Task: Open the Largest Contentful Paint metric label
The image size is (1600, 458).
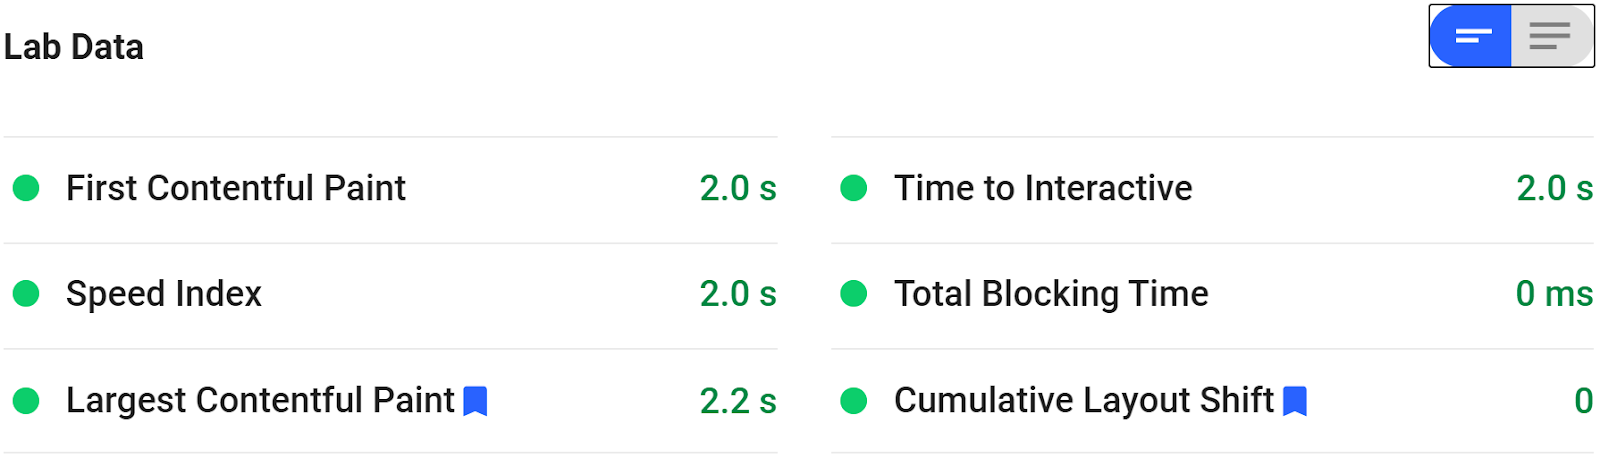Action: coord(260,400)
